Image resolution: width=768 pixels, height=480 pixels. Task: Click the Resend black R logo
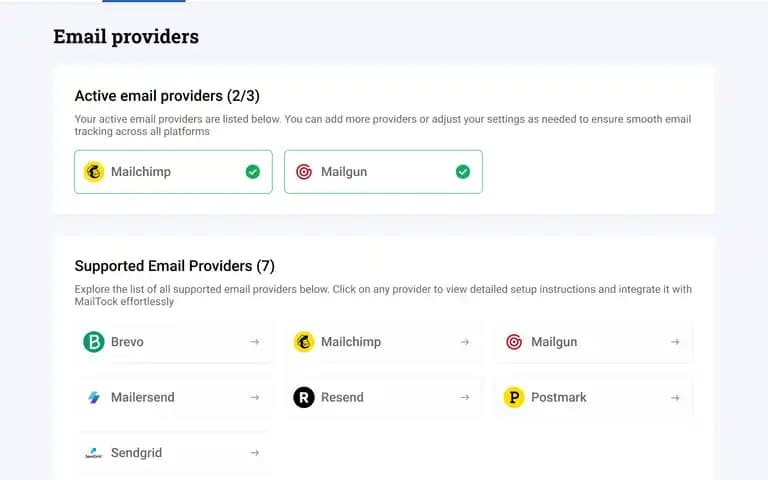(x=304, y=397)
